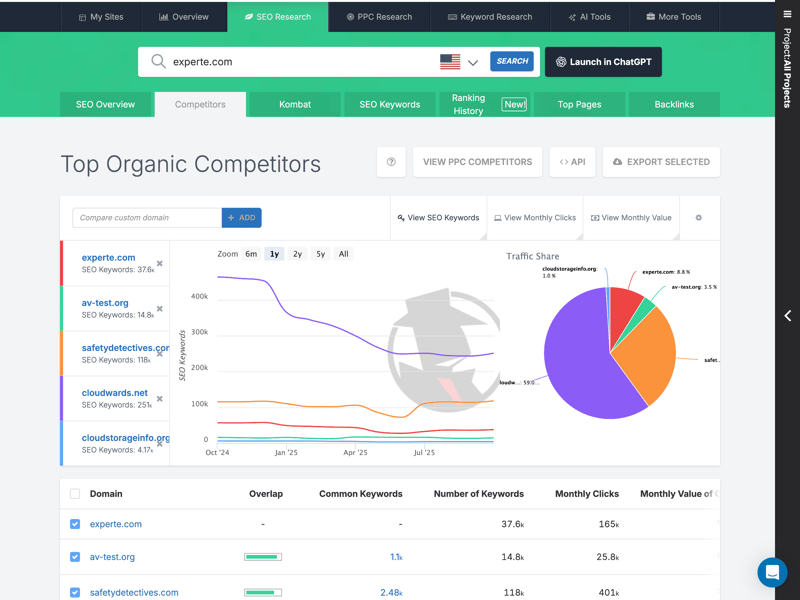Switch to the Kombat tab
The image size is (800, 600).
pos(295,104)
